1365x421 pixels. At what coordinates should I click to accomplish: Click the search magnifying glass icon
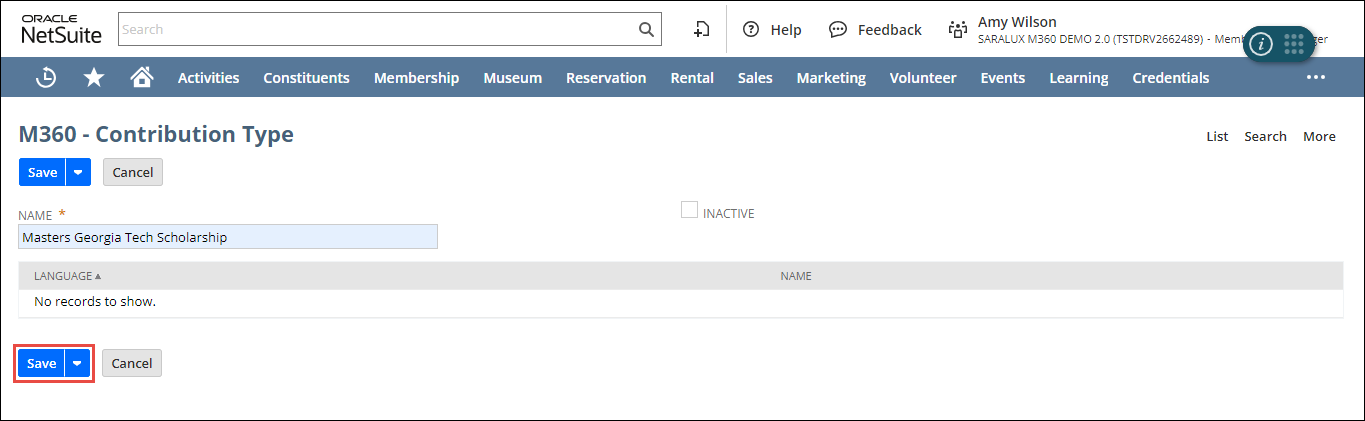click(646, 29)
